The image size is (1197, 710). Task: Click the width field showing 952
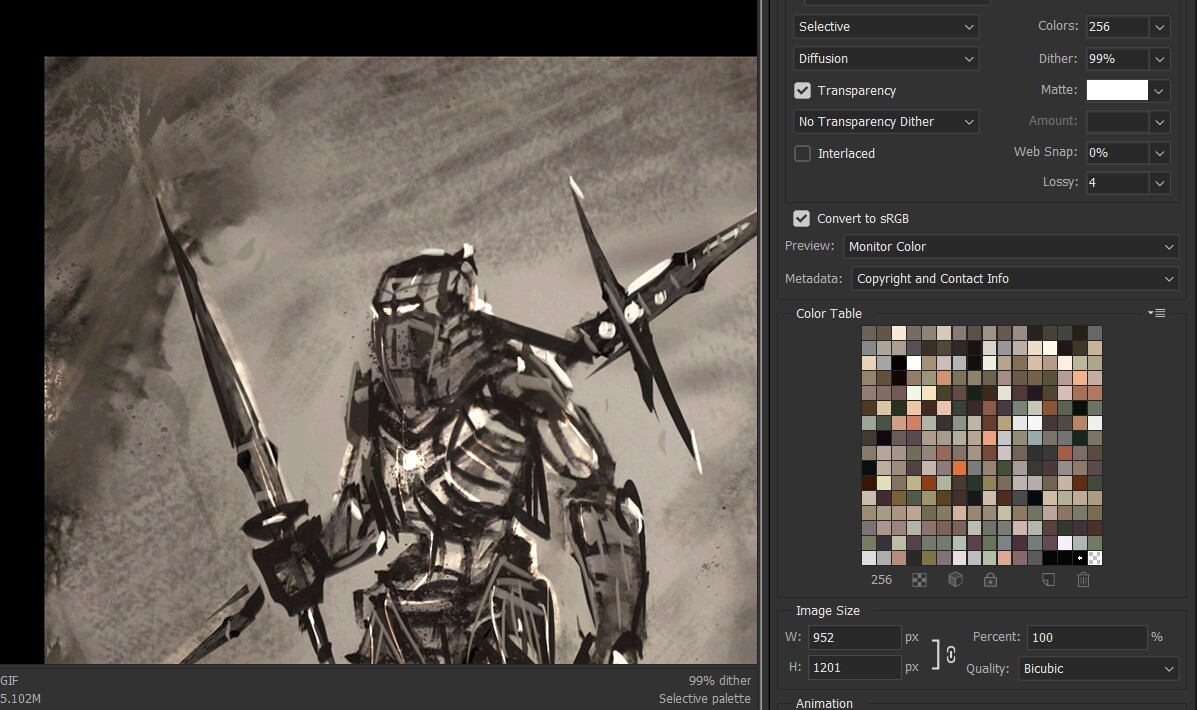click(854, 637)
